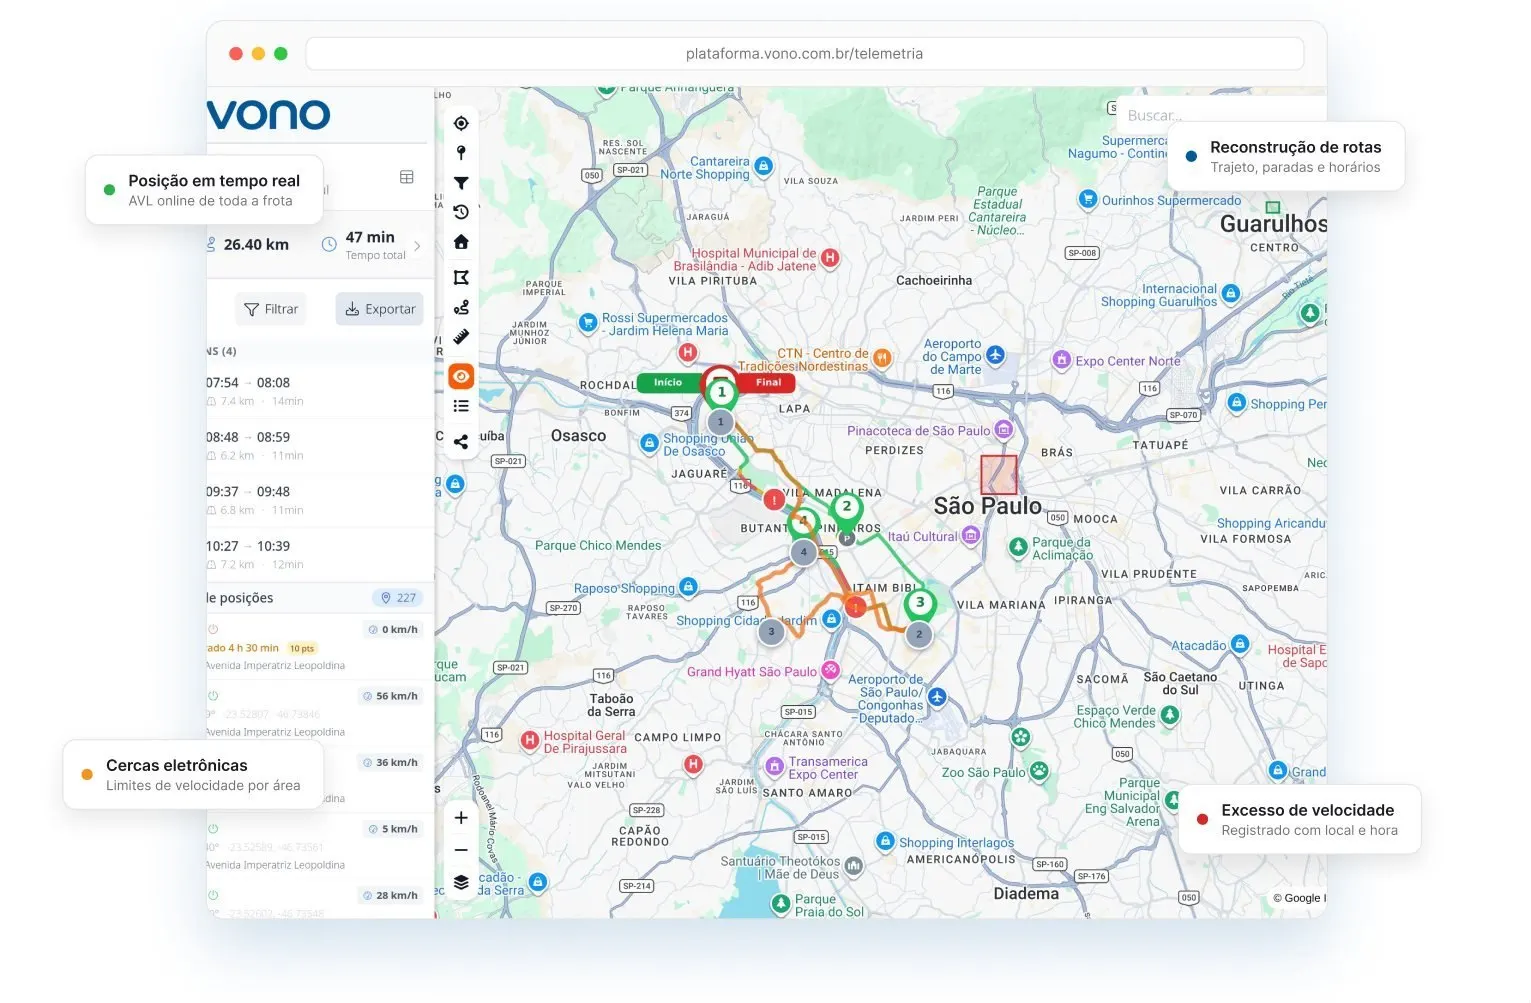The image size is (1531, 1003).
Task: Select the 08:48 → 08:59 trip row
Action: [320, 445]
